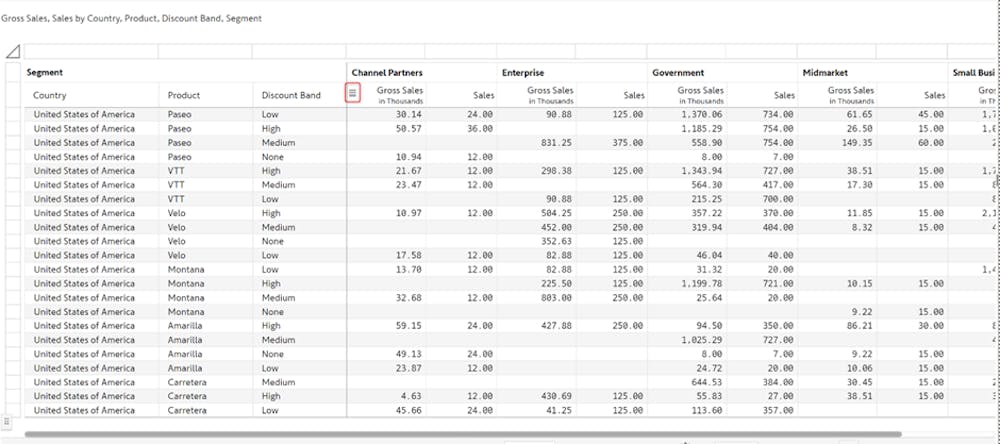Select the Country column header

(x=50, y=96)
